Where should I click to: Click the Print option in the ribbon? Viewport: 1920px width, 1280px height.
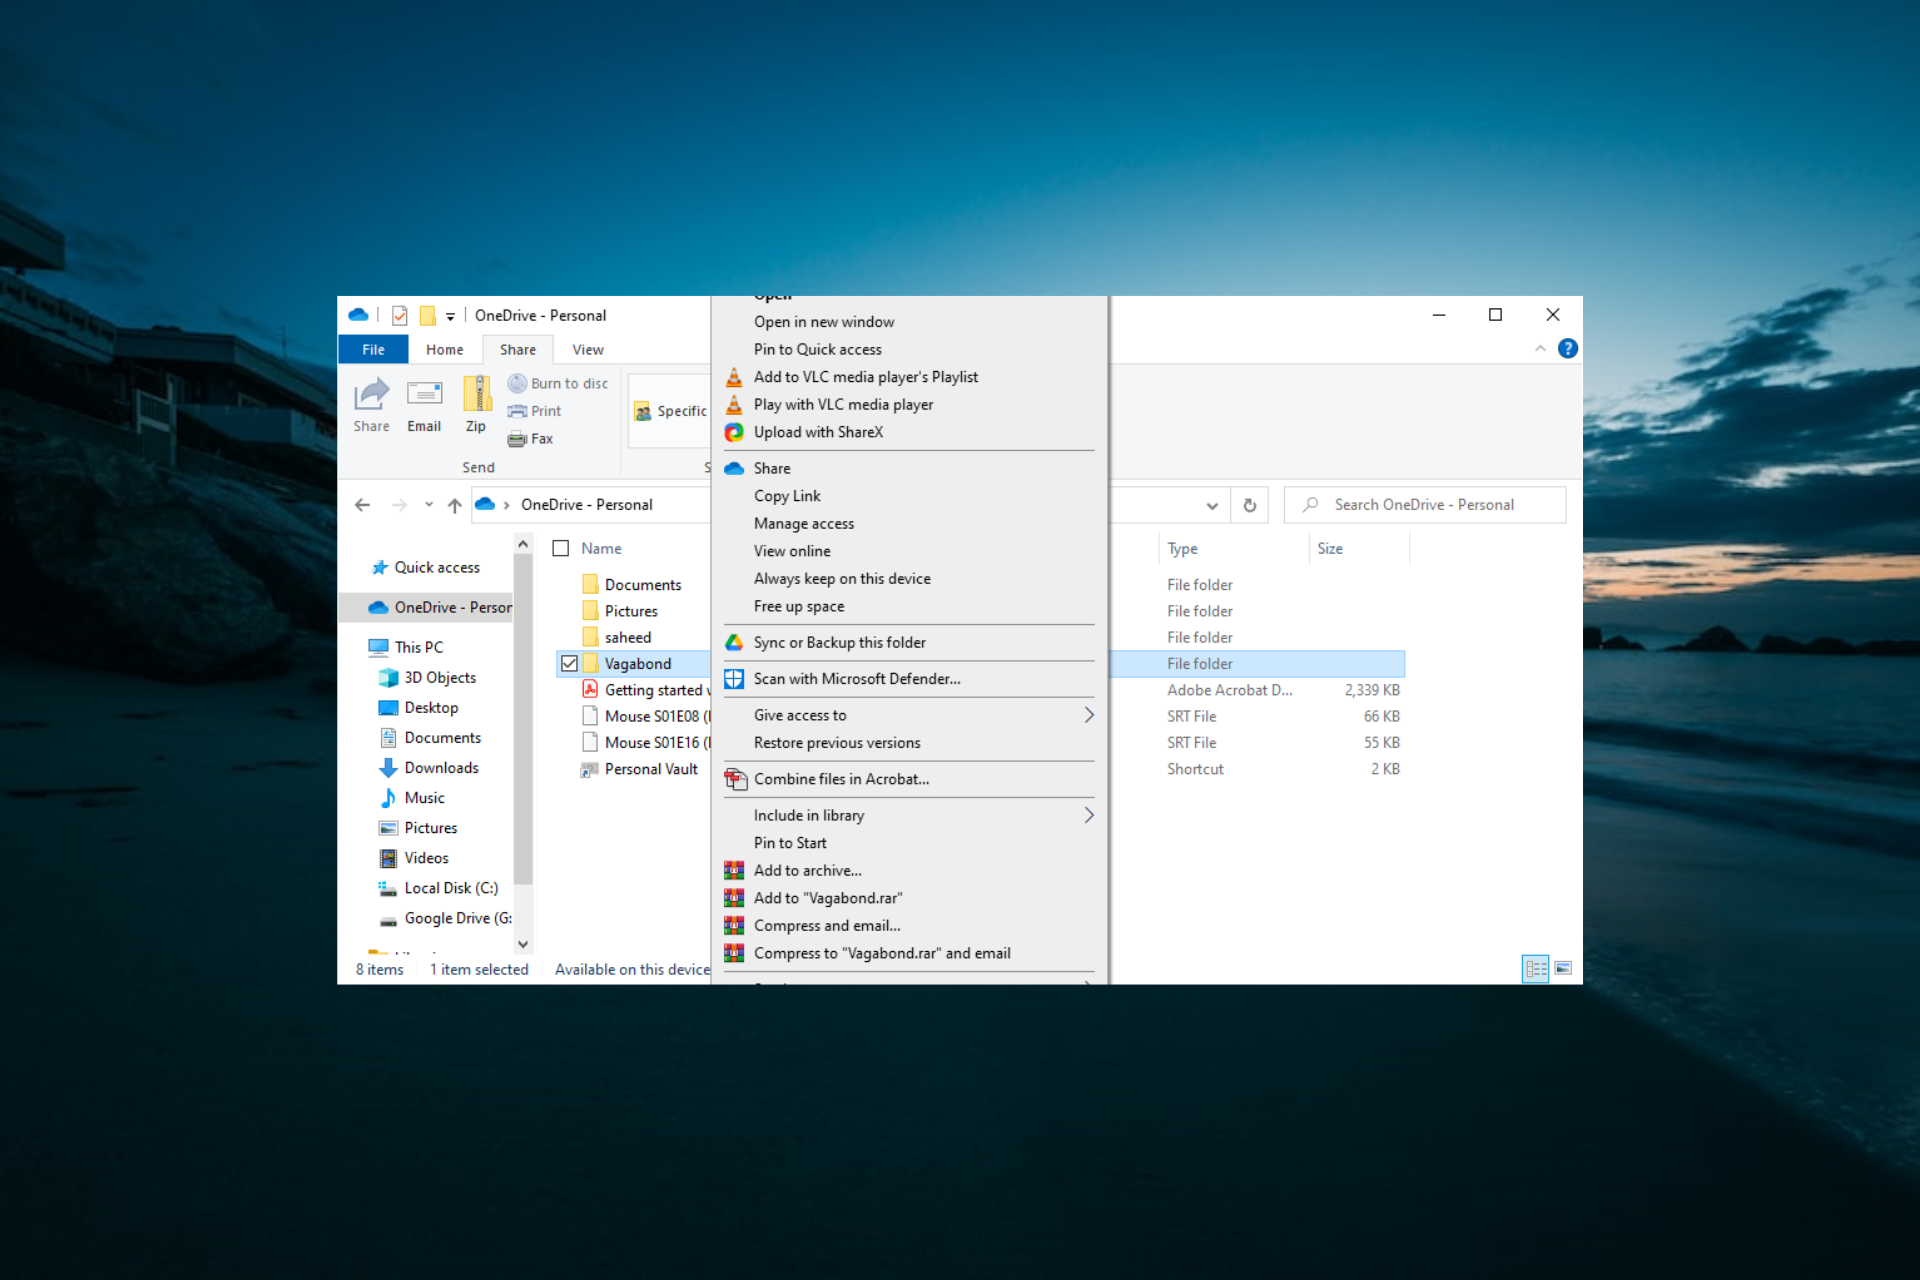point(535,411)
